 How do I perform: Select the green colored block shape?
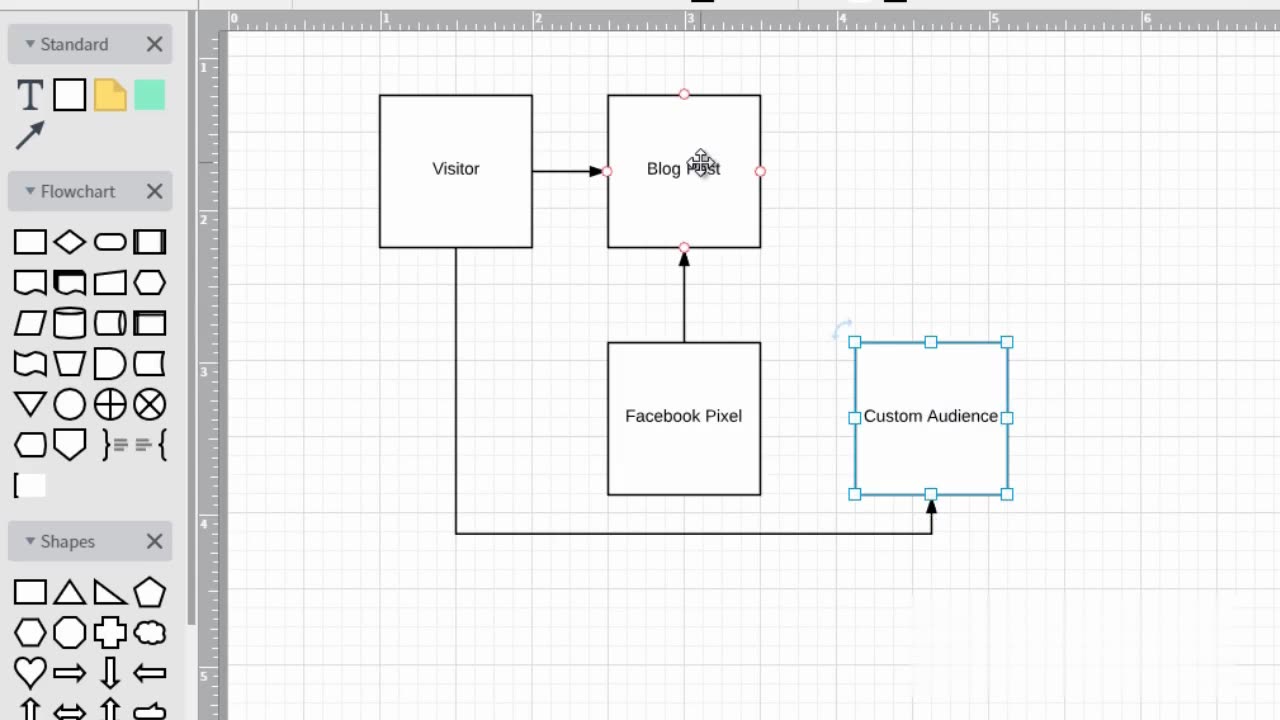coord(149,96)
